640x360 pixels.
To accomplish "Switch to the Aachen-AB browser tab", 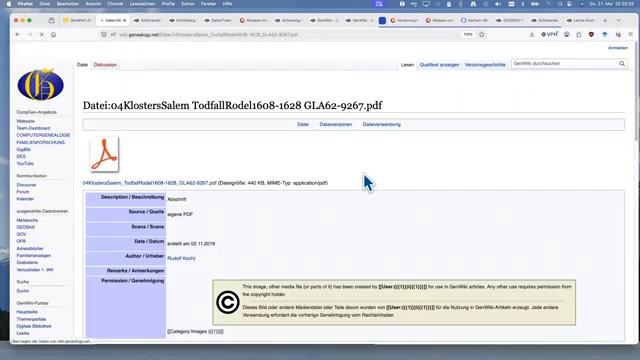I will click(474, 20).
